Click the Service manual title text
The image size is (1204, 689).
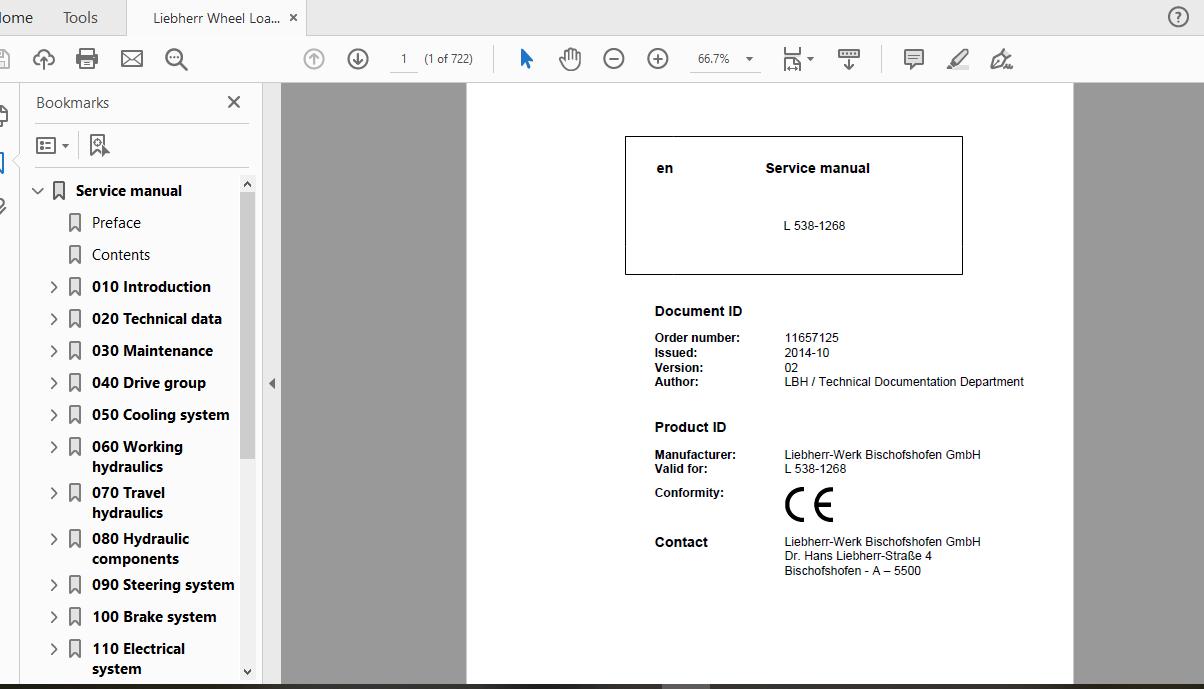[x=817, y=168]
